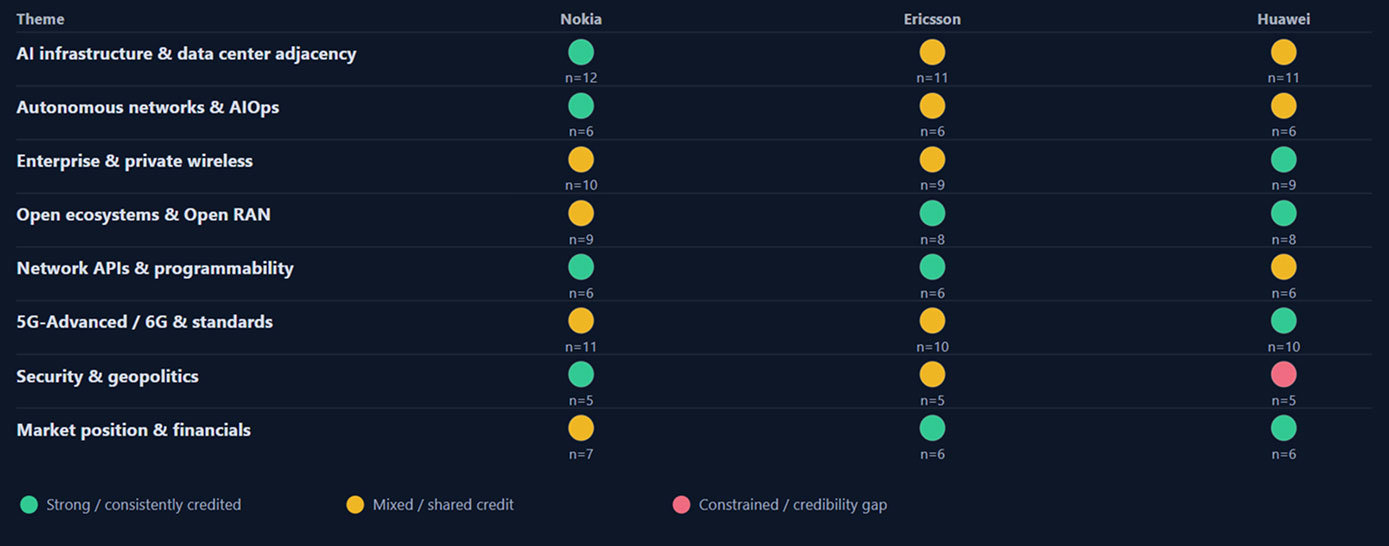Click Huawei's yellow dot for Network APIs row

[x=1284, y=267]
